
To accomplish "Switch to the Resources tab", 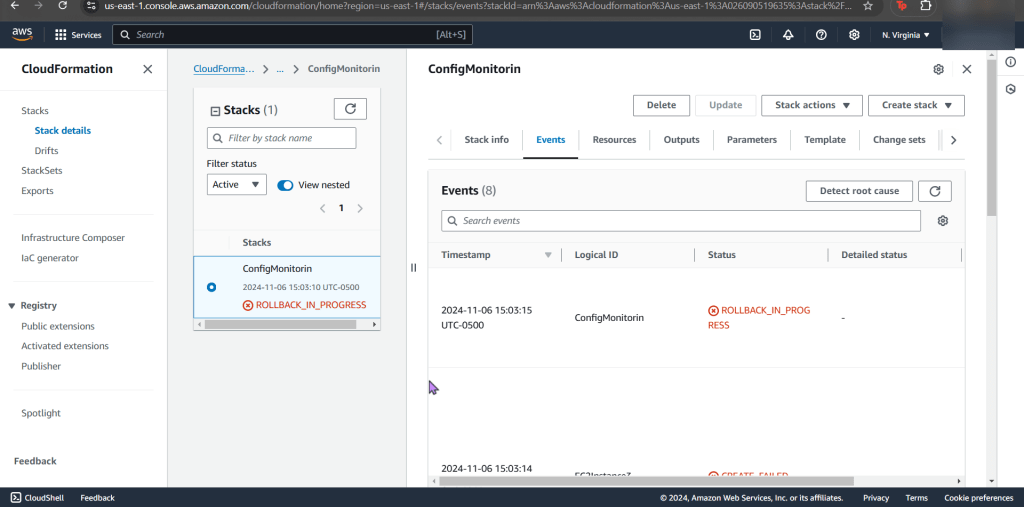I will pos(614,140).
